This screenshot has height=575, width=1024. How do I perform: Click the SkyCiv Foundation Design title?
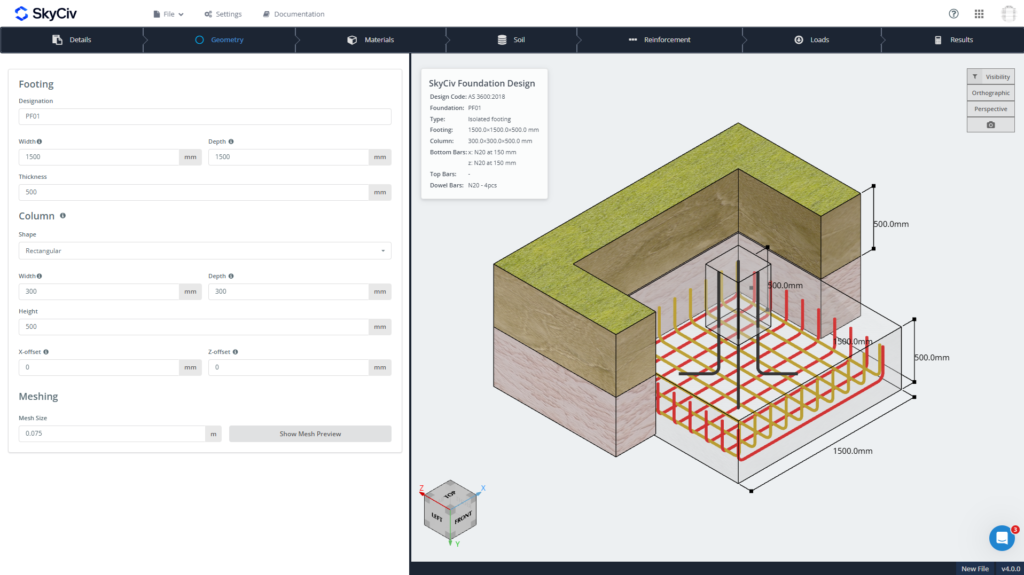482,83
